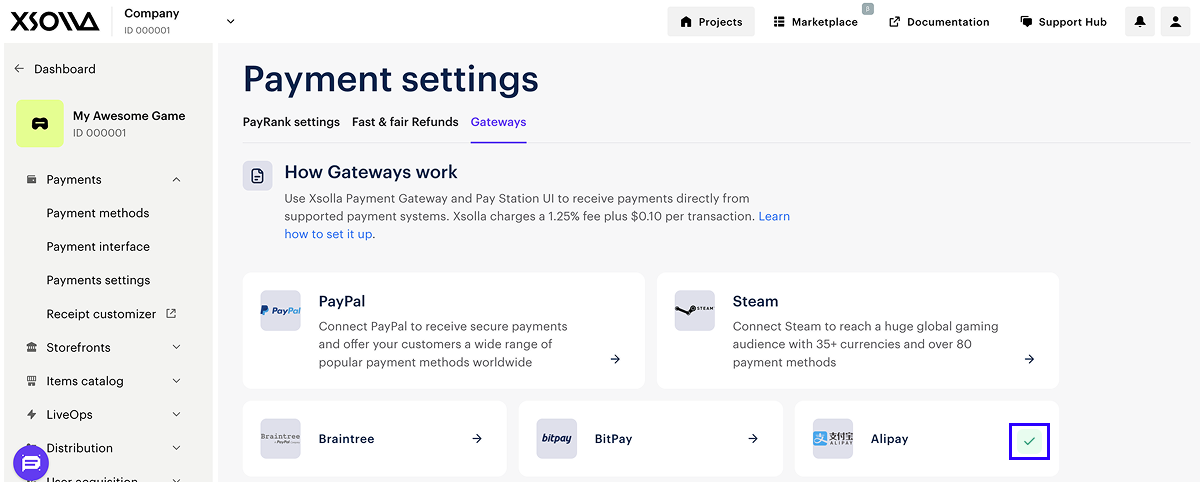The image size is (1200, 482).
Task: Open the user account profile icon
Action: 1176,22
